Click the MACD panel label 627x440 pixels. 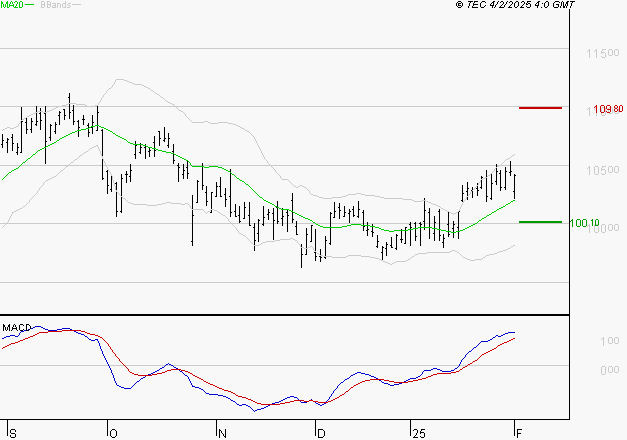16,328
